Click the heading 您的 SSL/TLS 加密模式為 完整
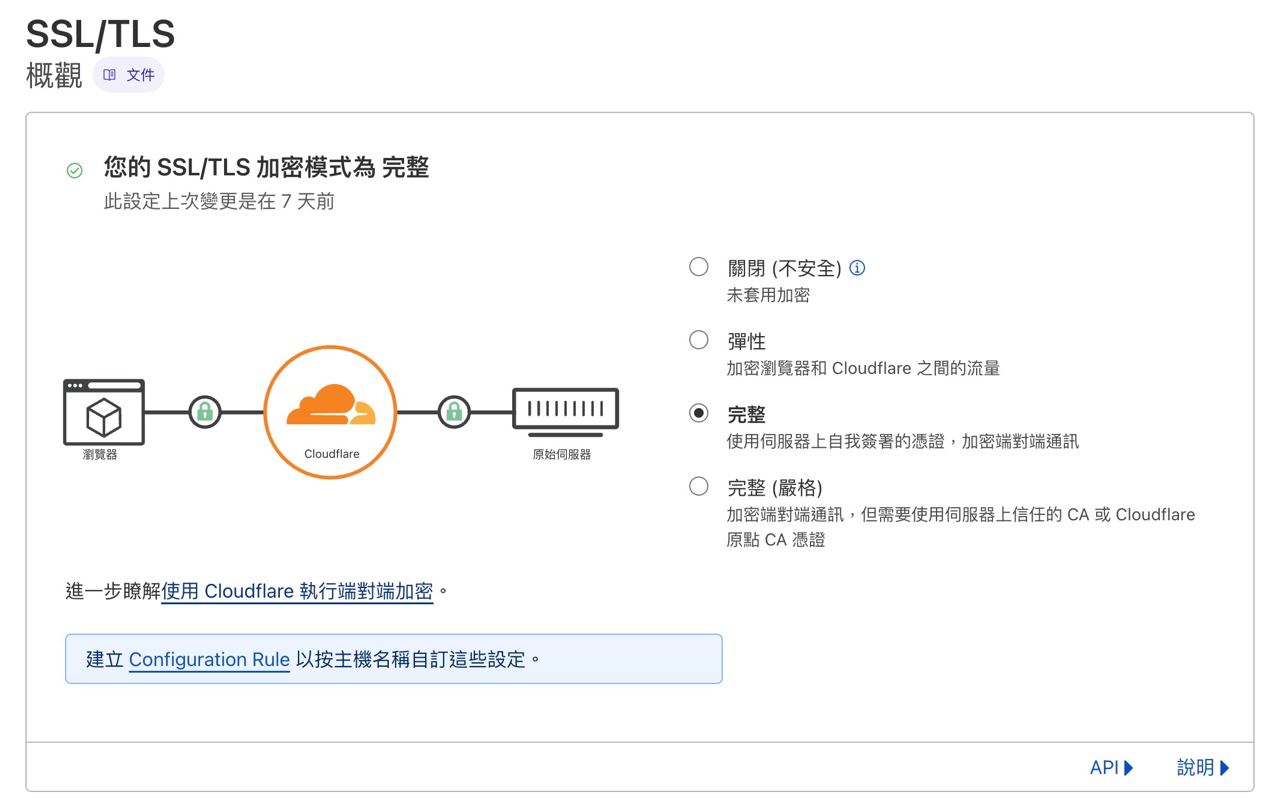The image size is (1280, 803). 266,167
